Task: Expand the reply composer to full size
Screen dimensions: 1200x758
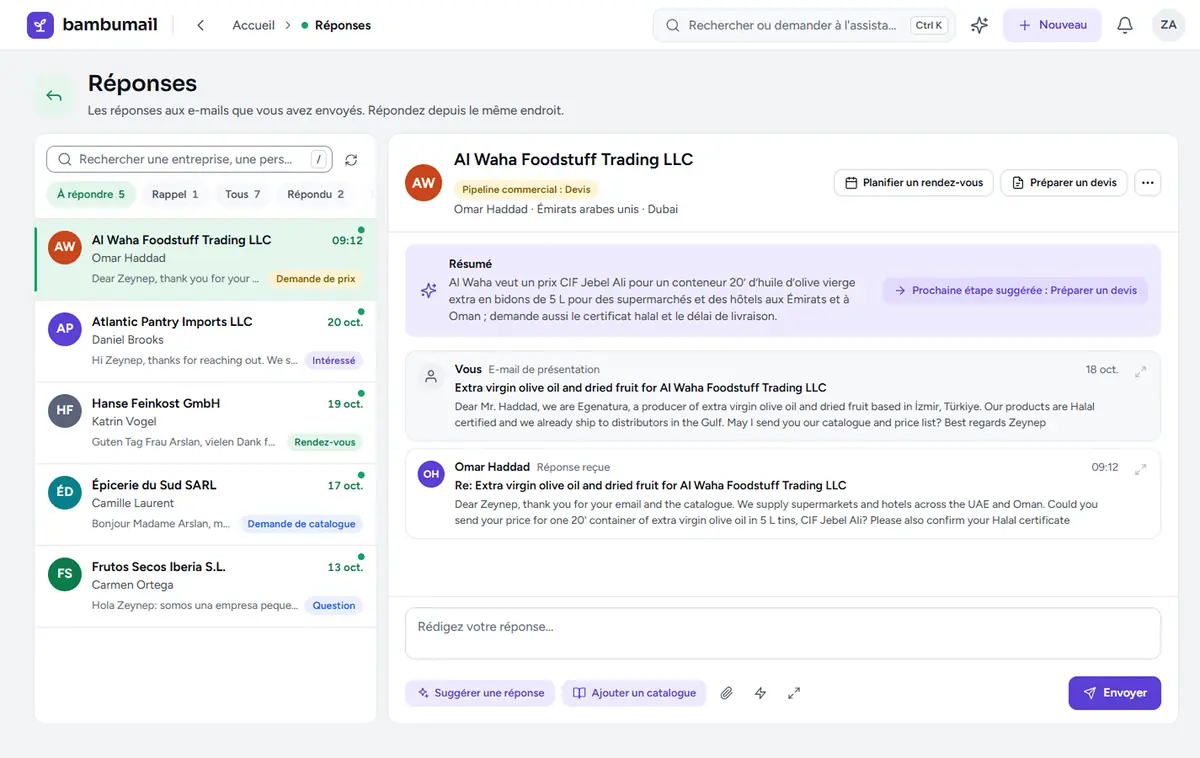Action: 794,693
